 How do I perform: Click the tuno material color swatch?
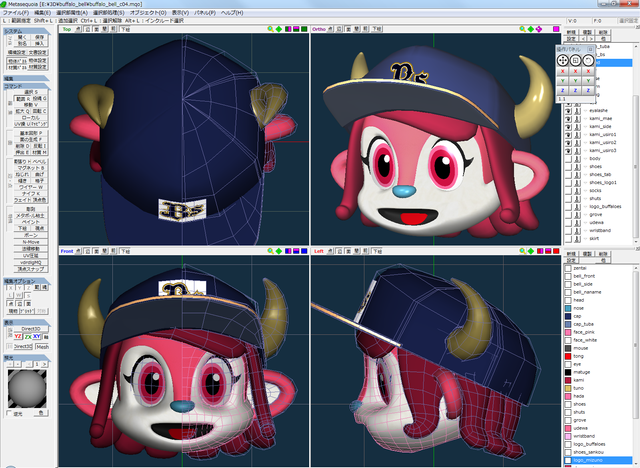(x=568, y=388)
